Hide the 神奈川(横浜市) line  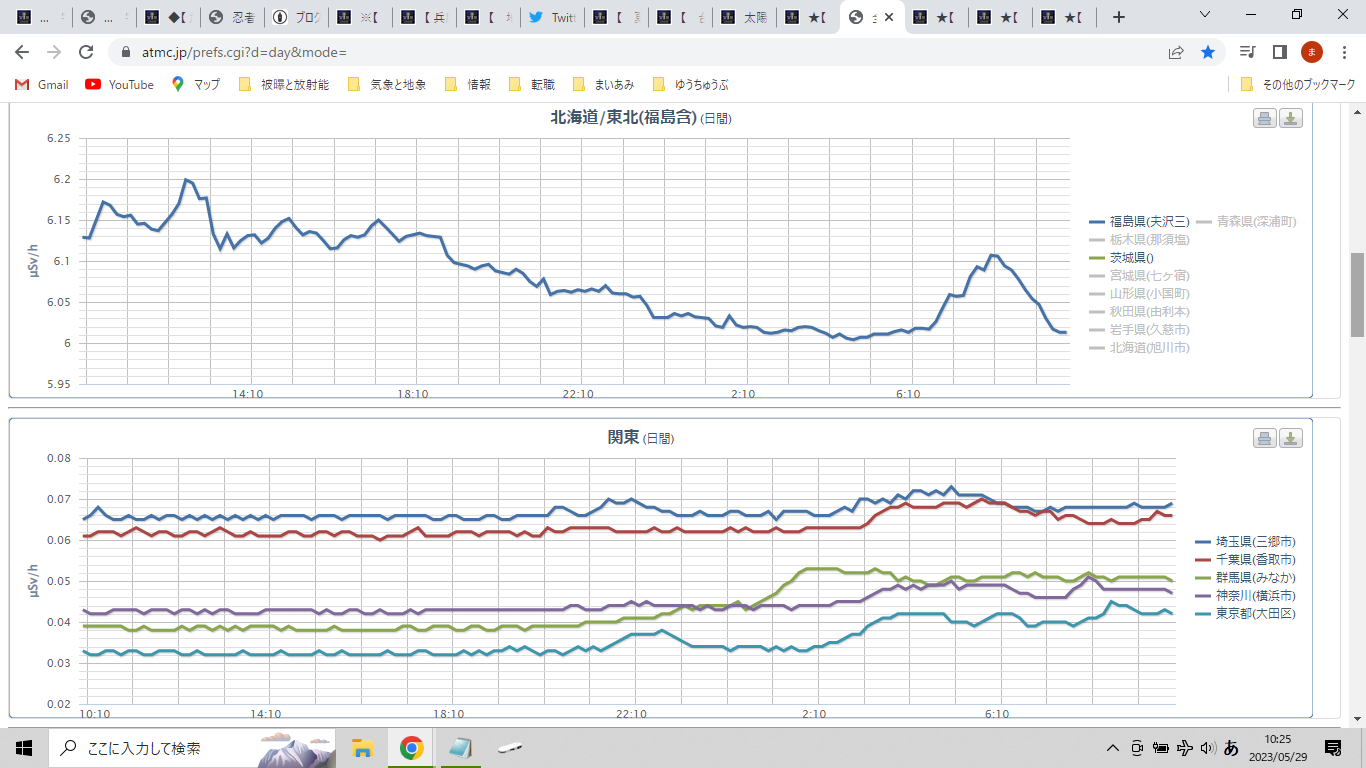[1245, 596]
